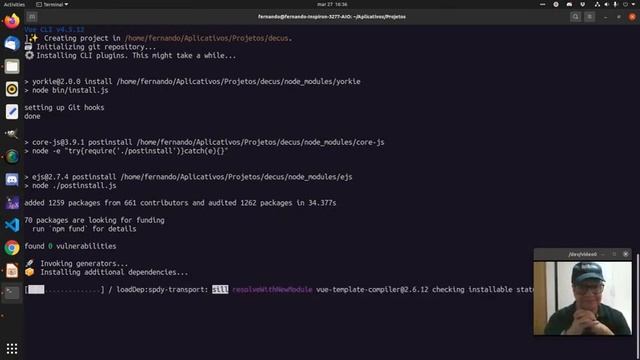Click 'run npm fund for details' line
Viewport: 640px width, 360px height.
click(84, 229)
